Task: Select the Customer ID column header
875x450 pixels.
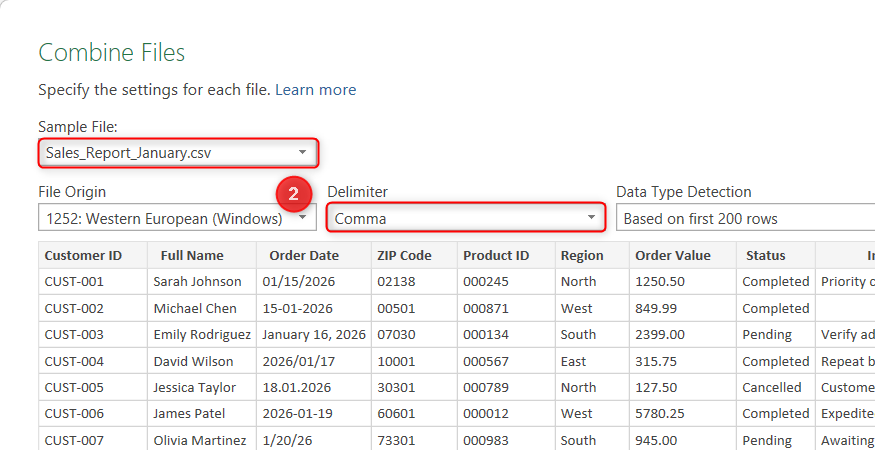Action: (93, 255)
